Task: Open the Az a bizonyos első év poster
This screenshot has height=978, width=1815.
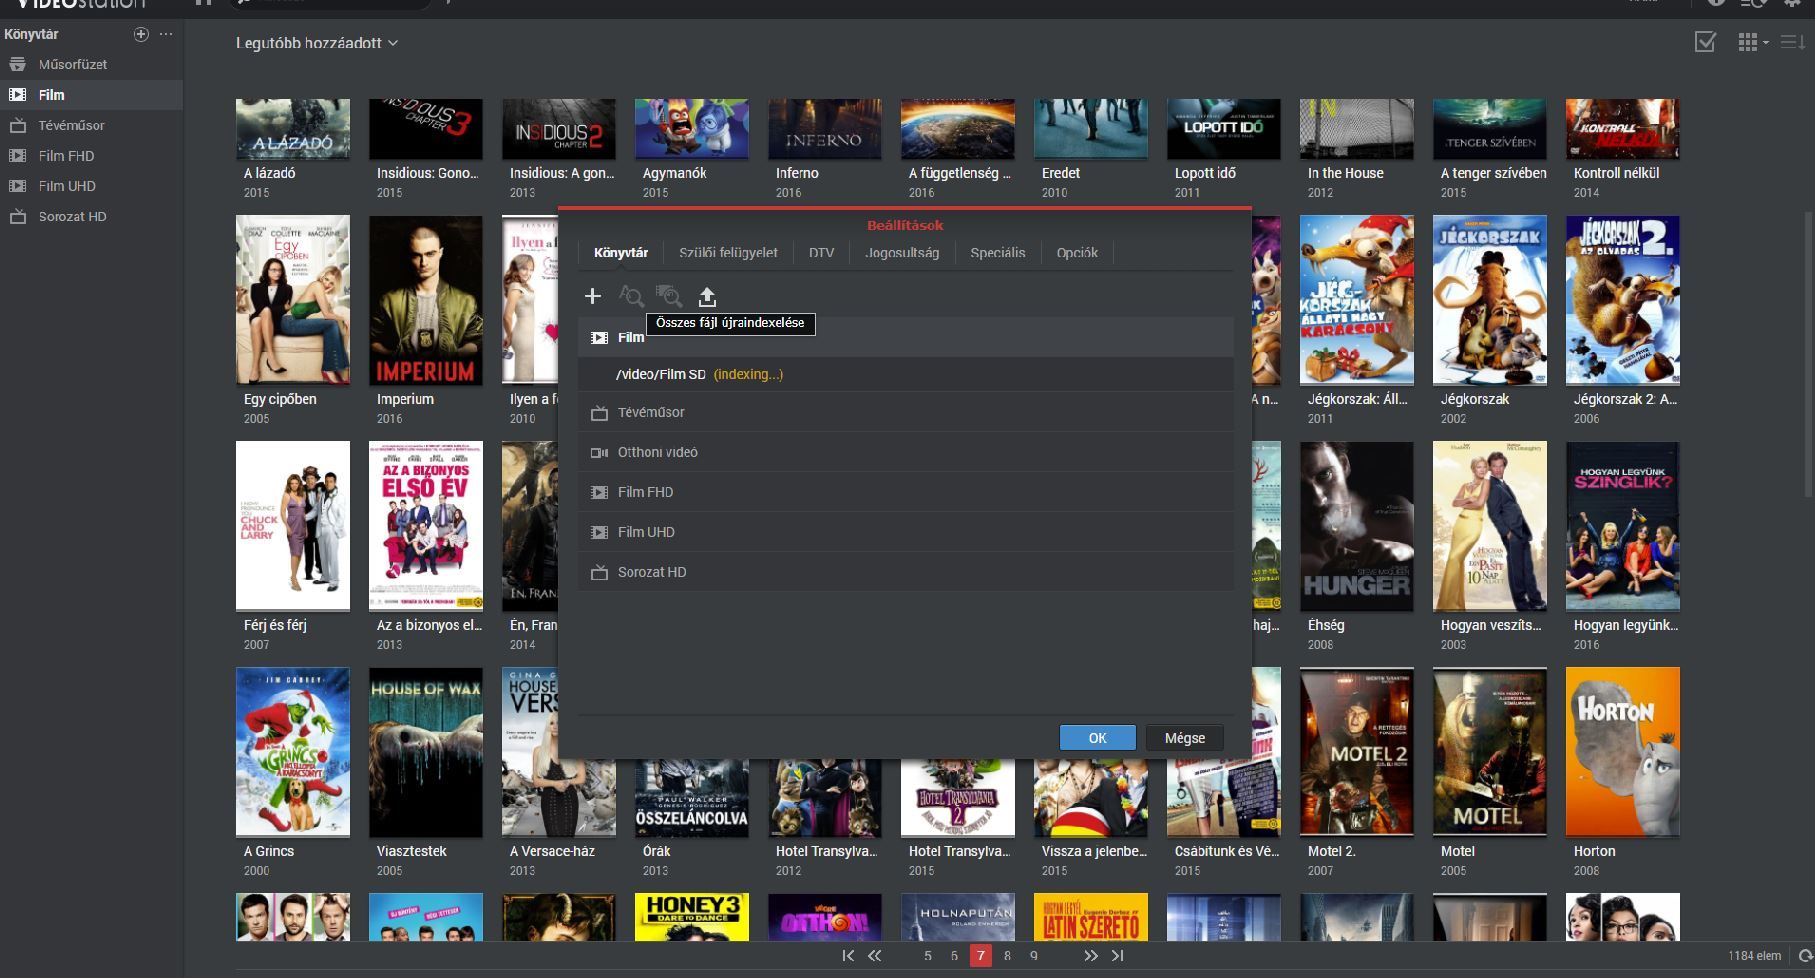Action: (426, 526)
